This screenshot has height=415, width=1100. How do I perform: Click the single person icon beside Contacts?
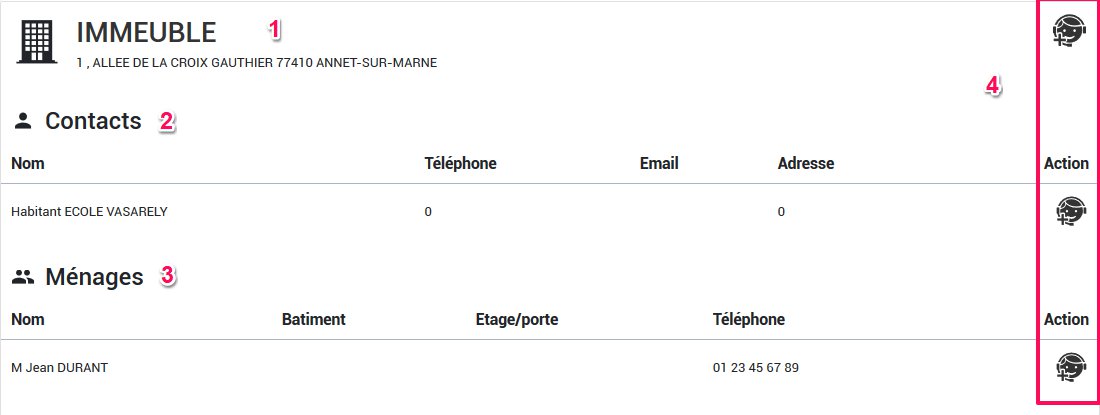pos(23,121)
